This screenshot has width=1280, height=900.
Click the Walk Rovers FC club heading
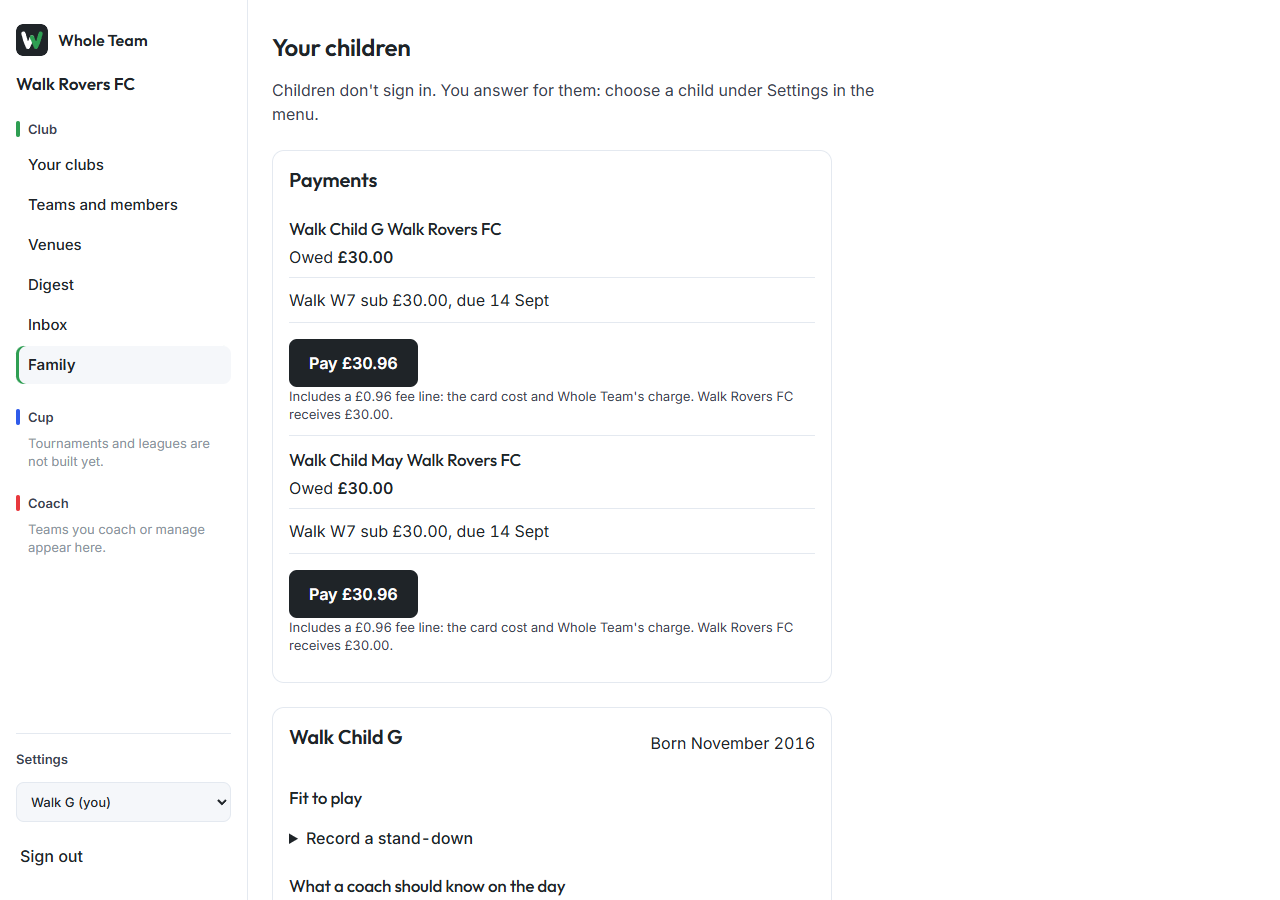(76, 84)
